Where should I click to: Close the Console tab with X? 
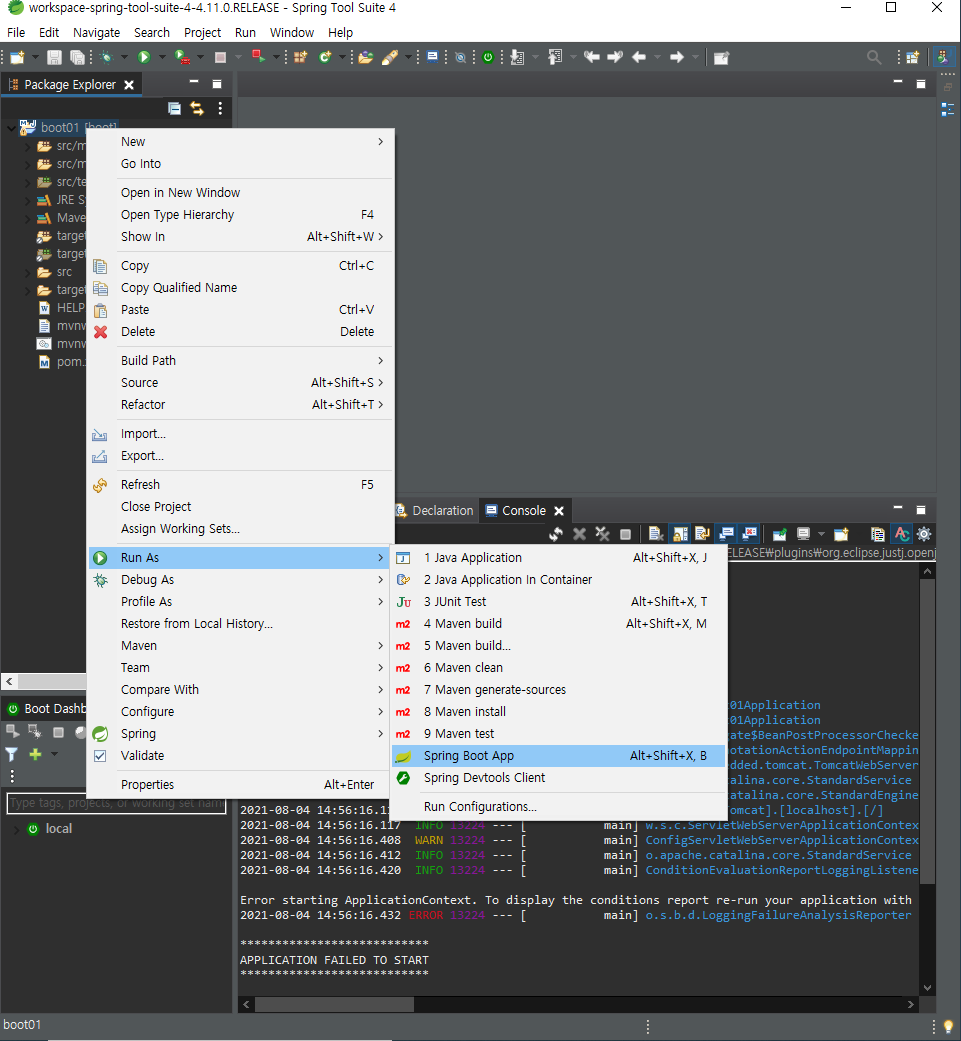point(559,511)
